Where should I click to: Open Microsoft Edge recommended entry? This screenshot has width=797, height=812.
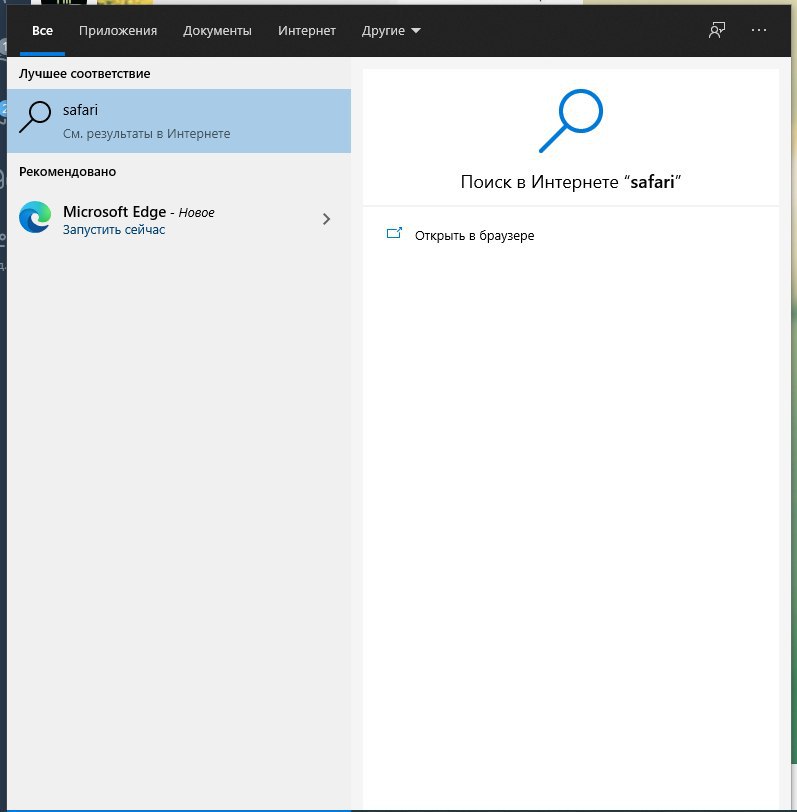point(179,220)
